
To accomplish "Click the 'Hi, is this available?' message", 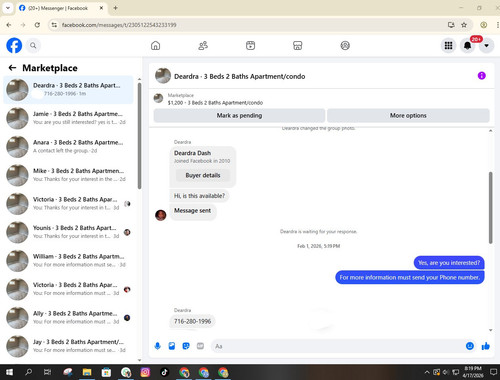I will tap(199, 196).
